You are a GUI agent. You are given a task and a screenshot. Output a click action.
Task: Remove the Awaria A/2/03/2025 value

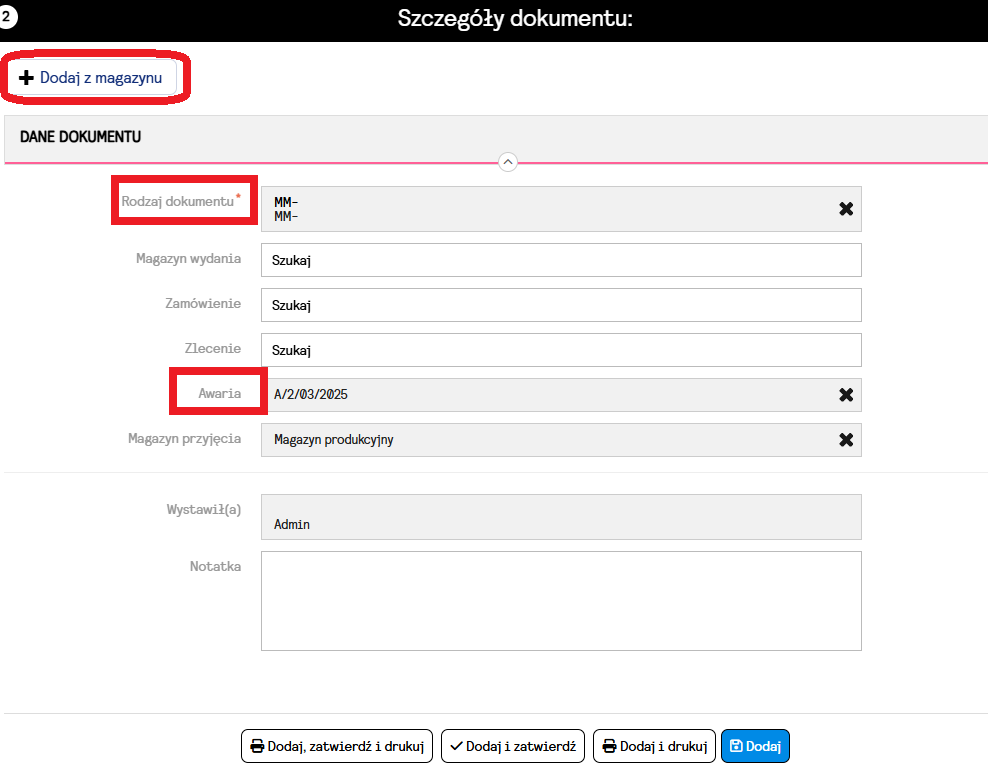click(845, 395)
